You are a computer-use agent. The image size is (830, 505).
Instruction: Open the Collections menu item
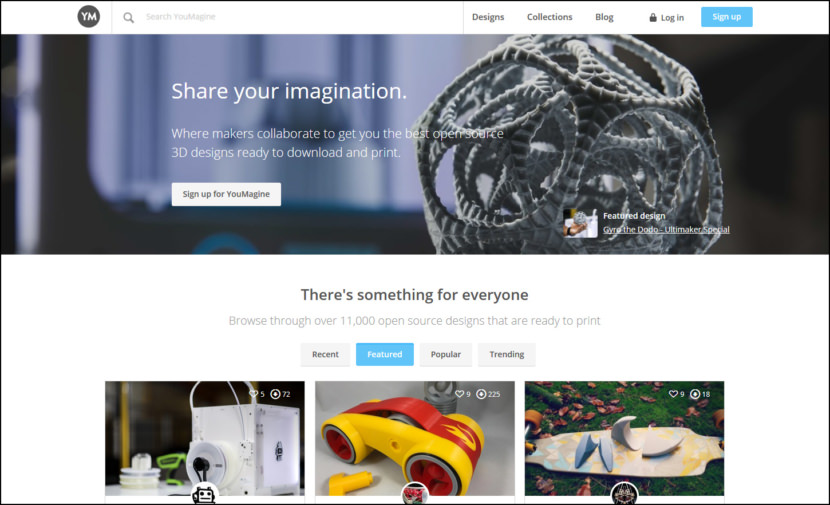549,17
